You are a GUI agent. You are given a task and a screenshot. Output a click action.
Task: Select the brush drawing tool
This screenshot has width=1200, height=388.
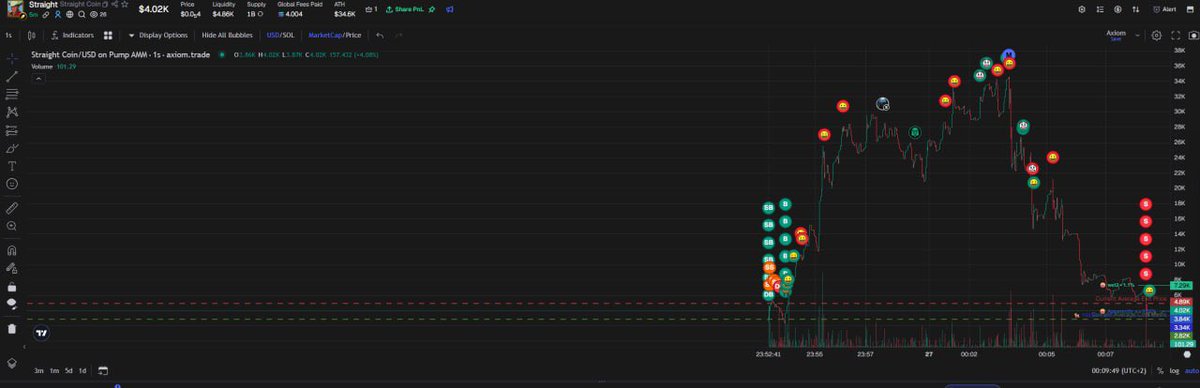[x=12, y=148]
